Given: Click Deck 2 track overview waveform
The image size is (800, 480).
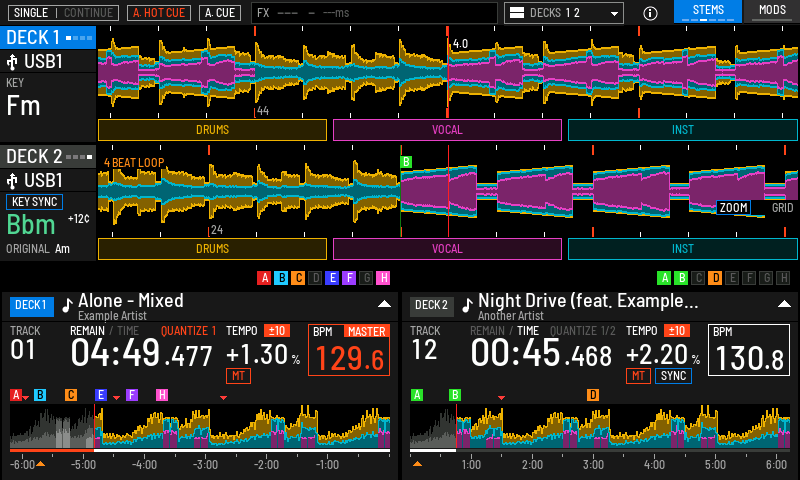Looking at the screenshot, I should (x=600, y=426).
